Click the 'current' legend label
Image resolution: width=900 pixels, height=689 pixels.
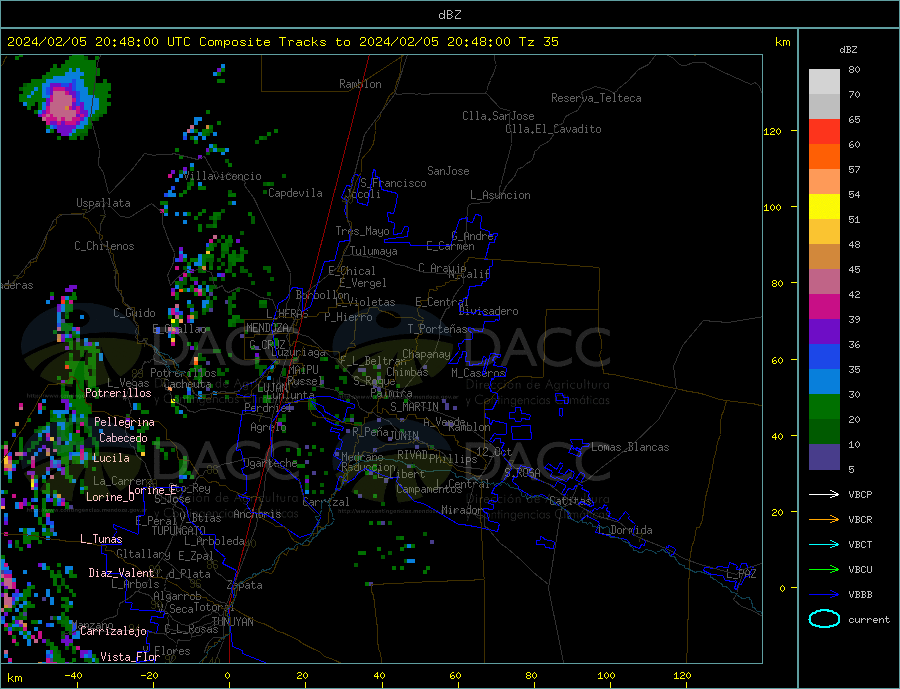point(869,620)
